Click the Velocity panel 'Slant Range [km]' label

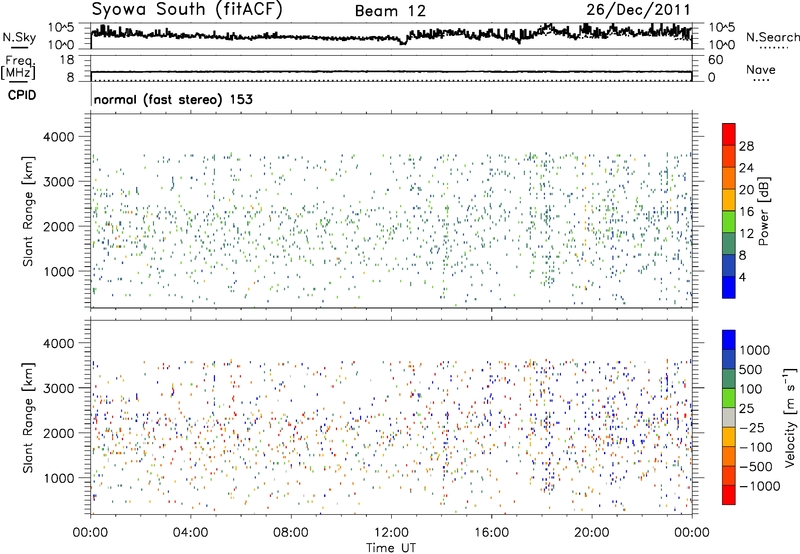(28, 418)
